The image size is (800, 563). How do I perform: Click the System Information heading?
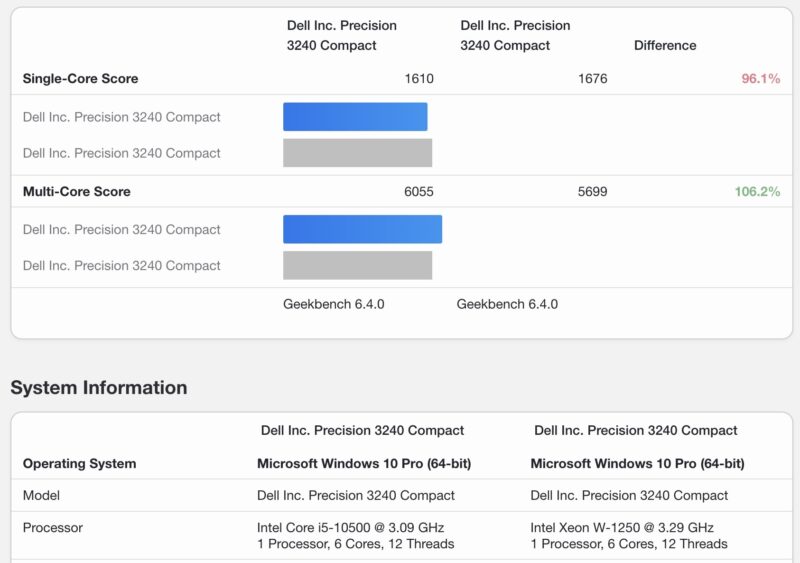click(99, 387)
